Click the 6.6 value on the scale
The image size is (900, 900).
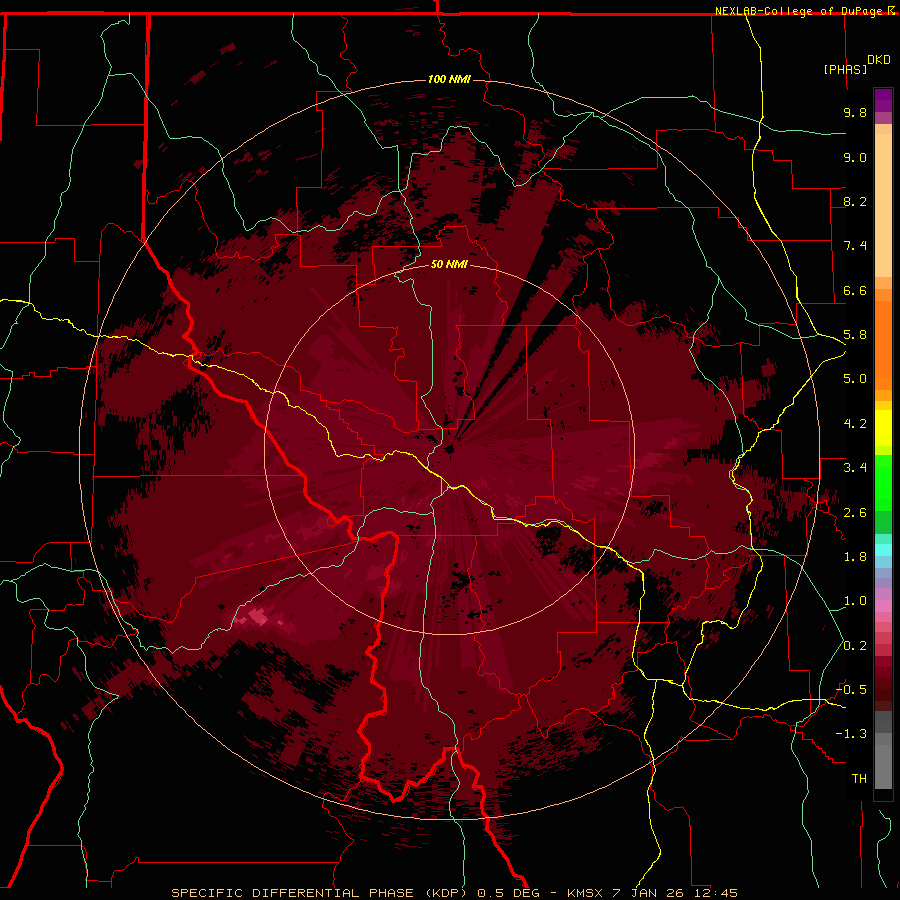click(x=855, y=290)
